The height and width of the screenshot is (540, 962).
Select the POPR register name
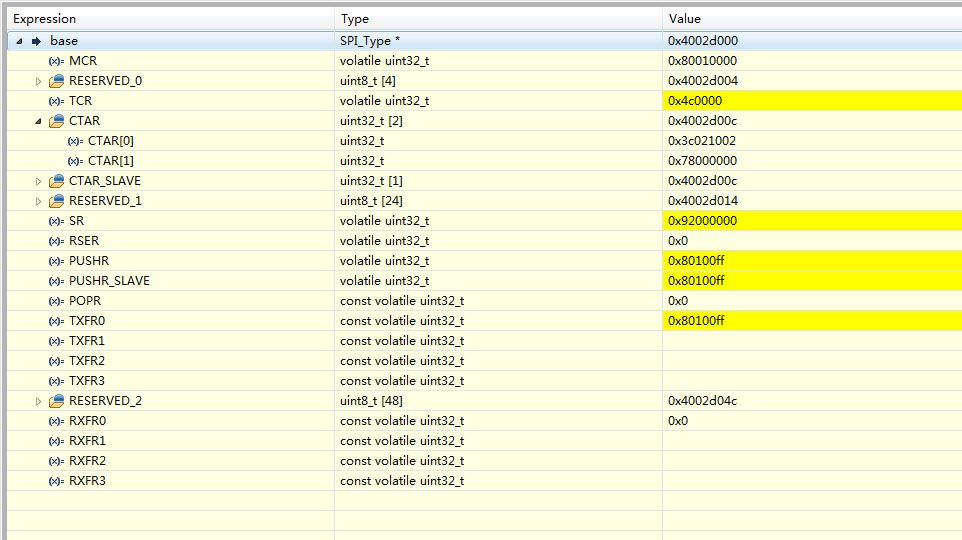click(x=85, y=301)
